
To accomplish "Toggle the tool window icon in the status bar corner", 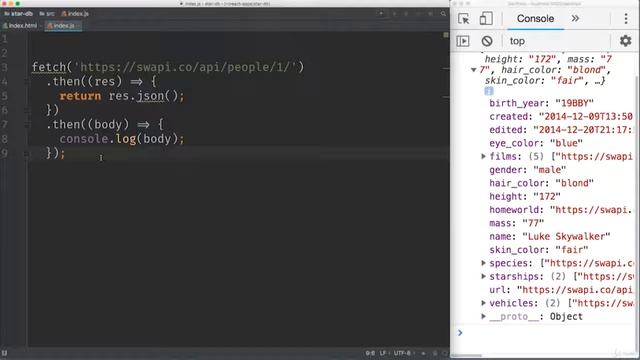I will (4, 353).
